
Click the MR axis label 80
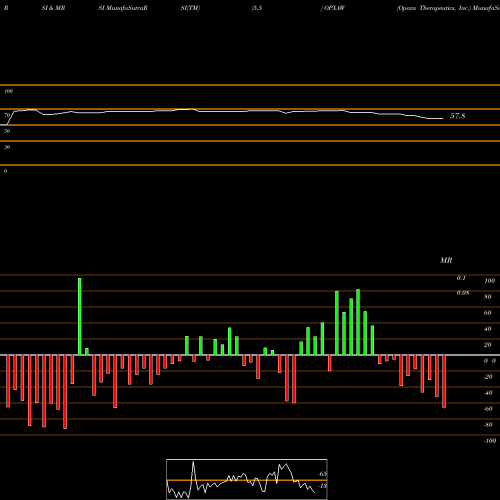488,297
